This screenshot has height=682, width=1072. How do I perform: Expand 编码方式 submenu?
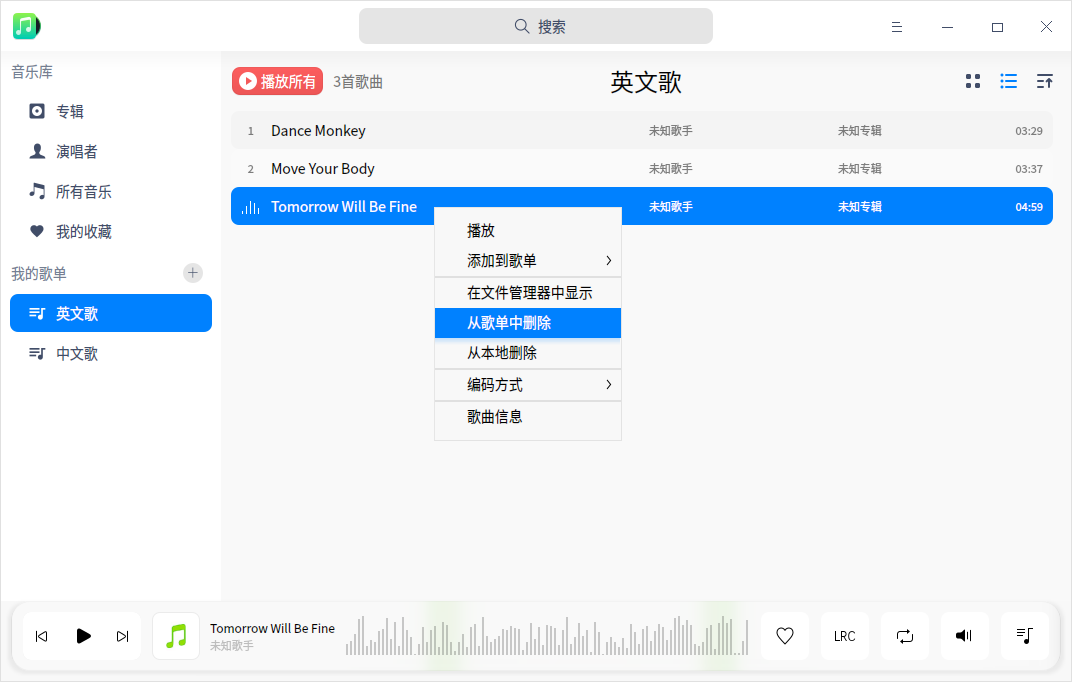tap(528, 385)
